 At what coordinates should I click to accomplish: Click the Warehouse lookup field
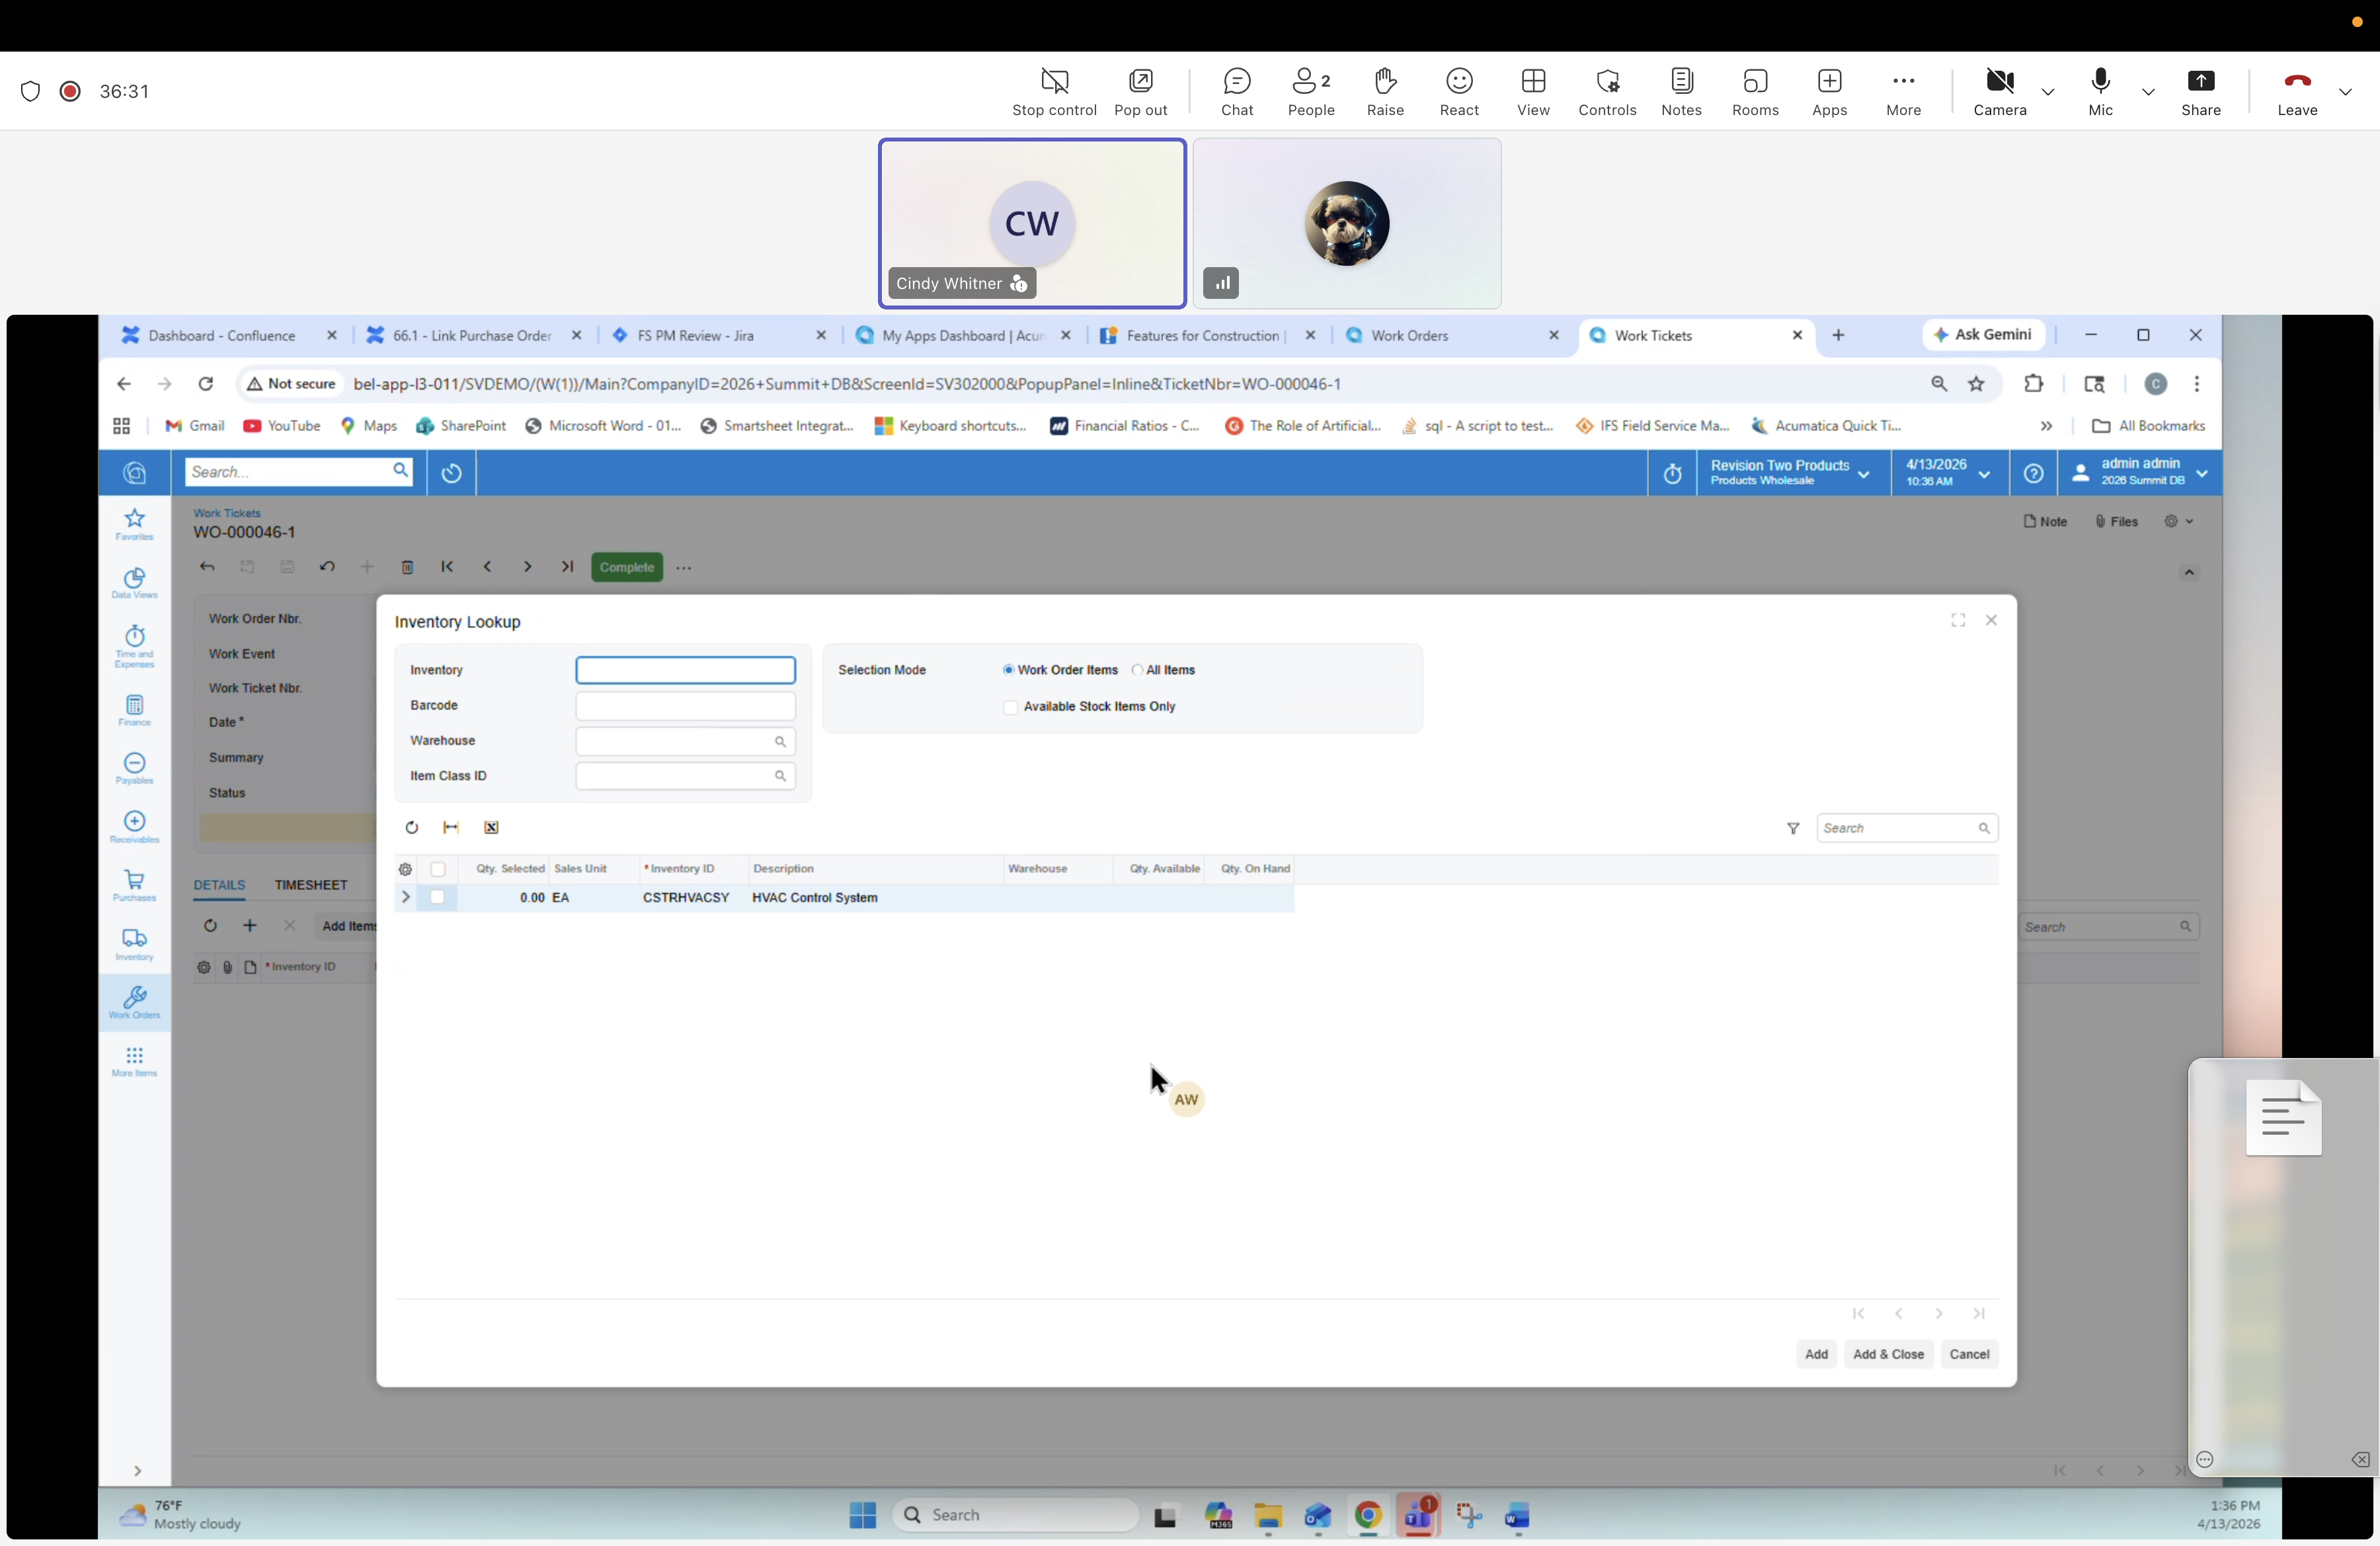pyautogui.click(x=685, y=741)
